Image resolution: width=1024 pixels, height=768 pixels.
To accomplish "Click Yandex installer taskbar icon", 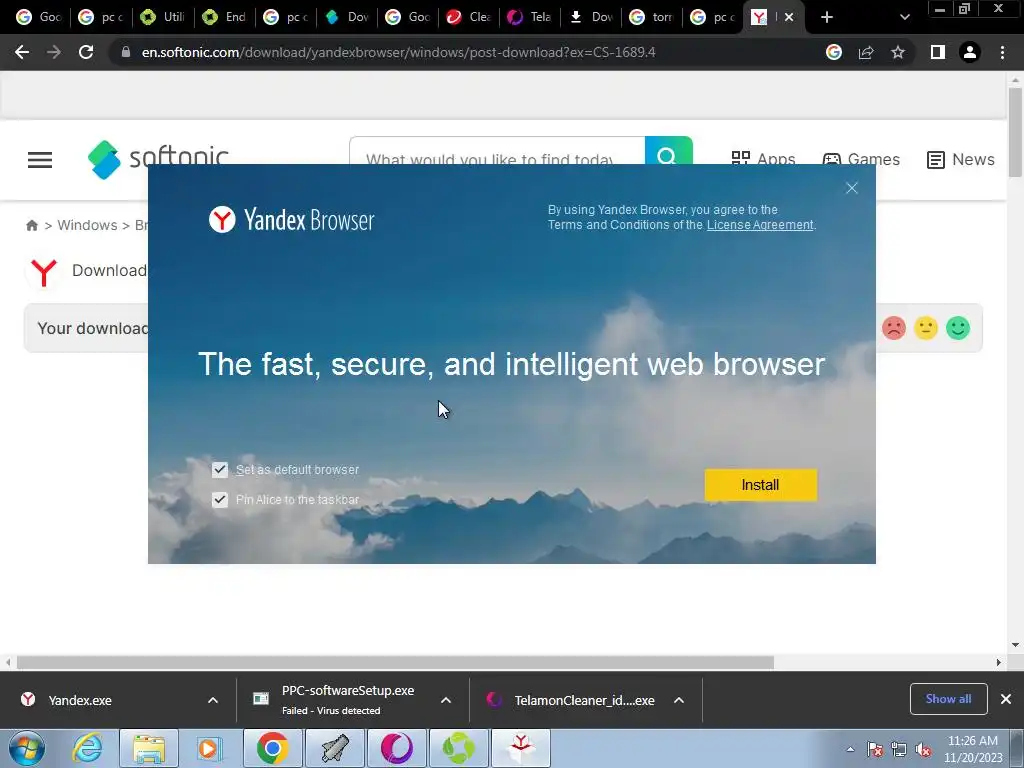I will [x=520, y=748].
